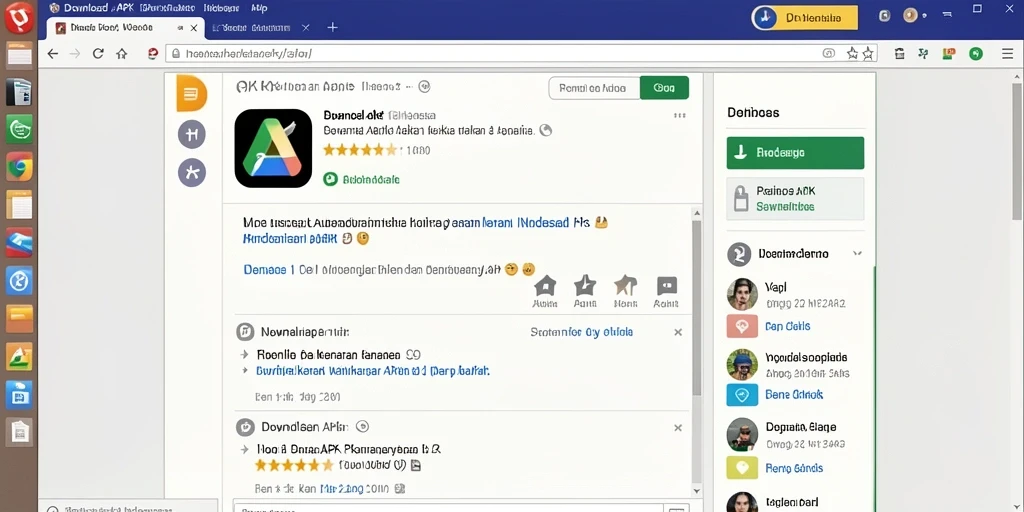
Task: Go back with the browser back arrow
Action: click(53, 54)
